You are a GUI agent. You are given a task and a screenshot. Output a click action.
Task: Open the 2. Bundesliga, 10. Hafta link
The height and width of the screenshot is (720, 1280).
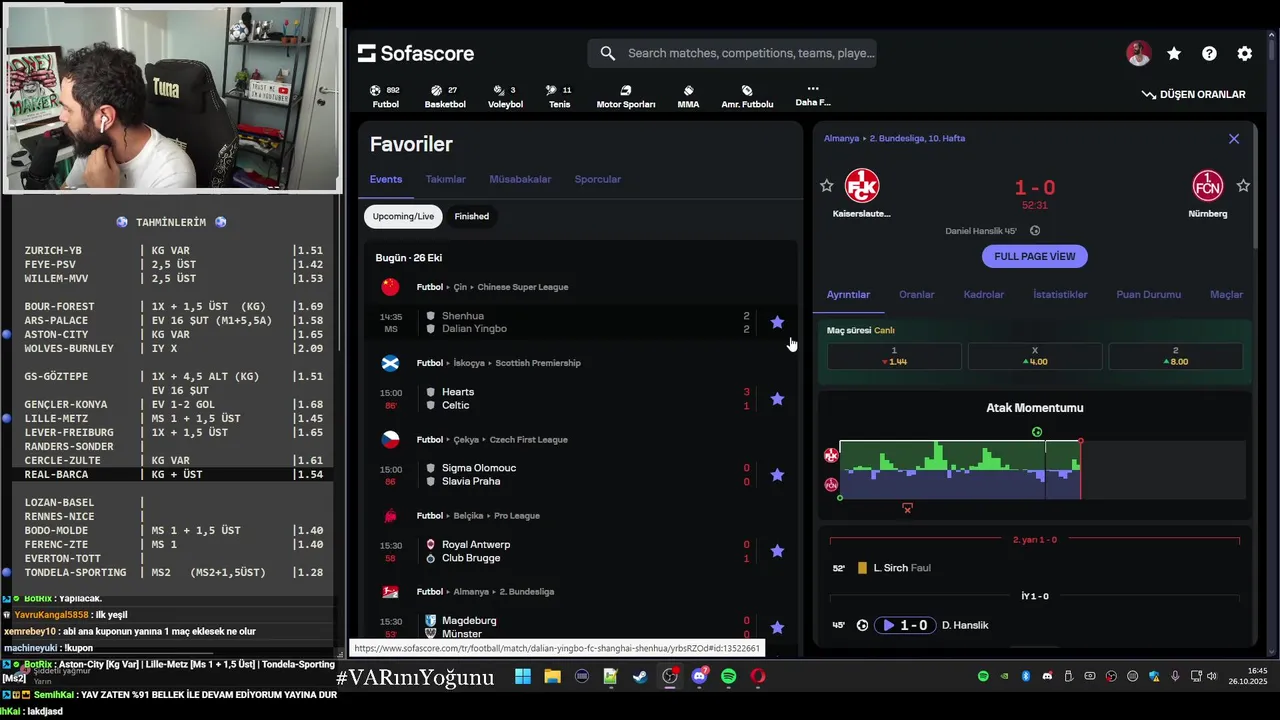click(918, 139)
